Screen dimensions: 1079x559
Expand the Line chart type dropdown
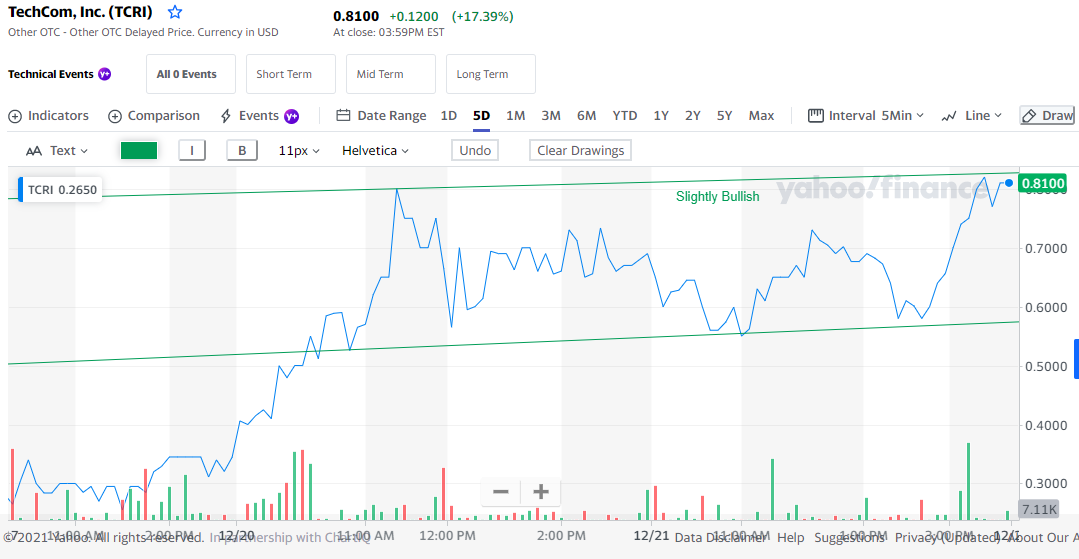(x=983, y=116)
